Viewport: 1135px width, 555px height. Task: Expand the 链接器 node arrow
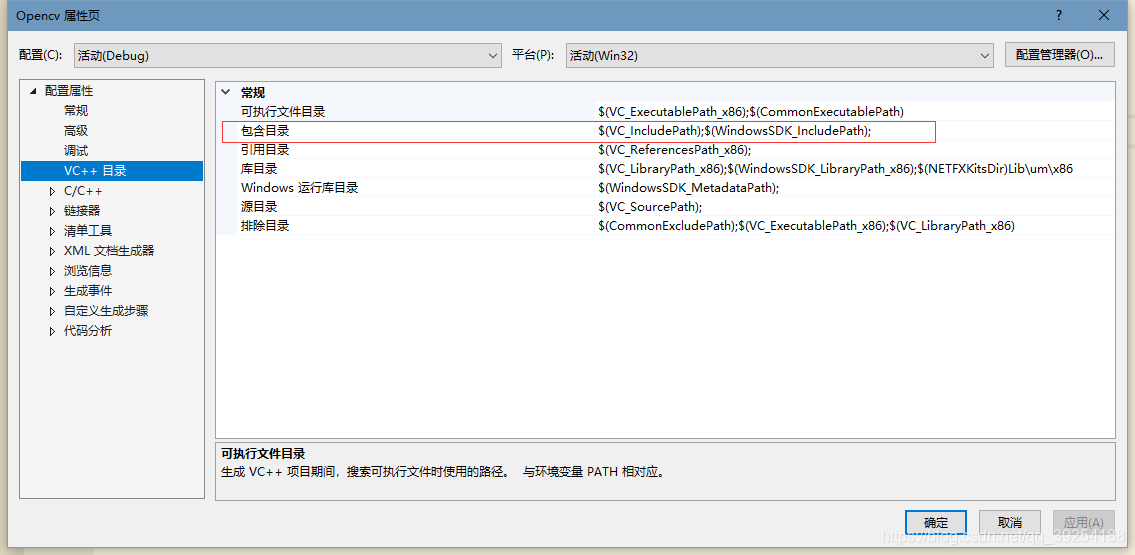click(x=52, y=211)
